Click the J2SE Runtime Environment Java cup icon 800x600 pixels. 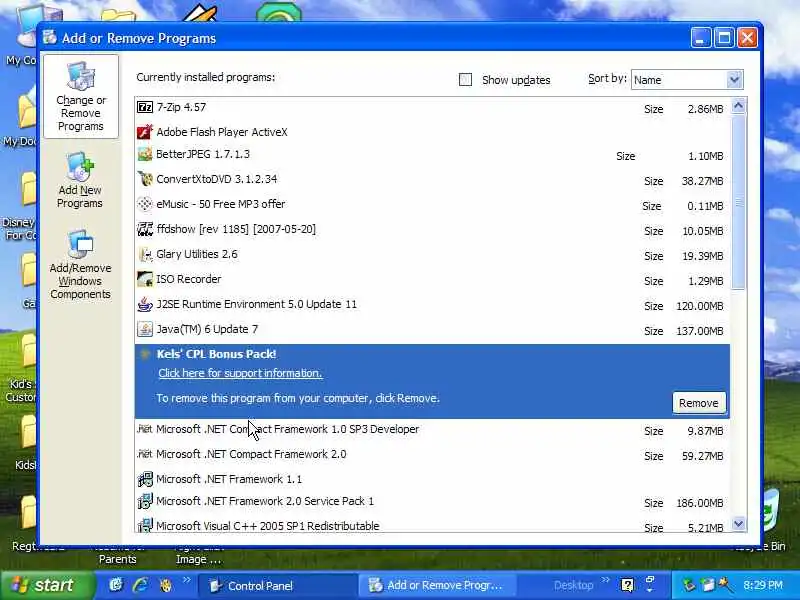(145, 304)
